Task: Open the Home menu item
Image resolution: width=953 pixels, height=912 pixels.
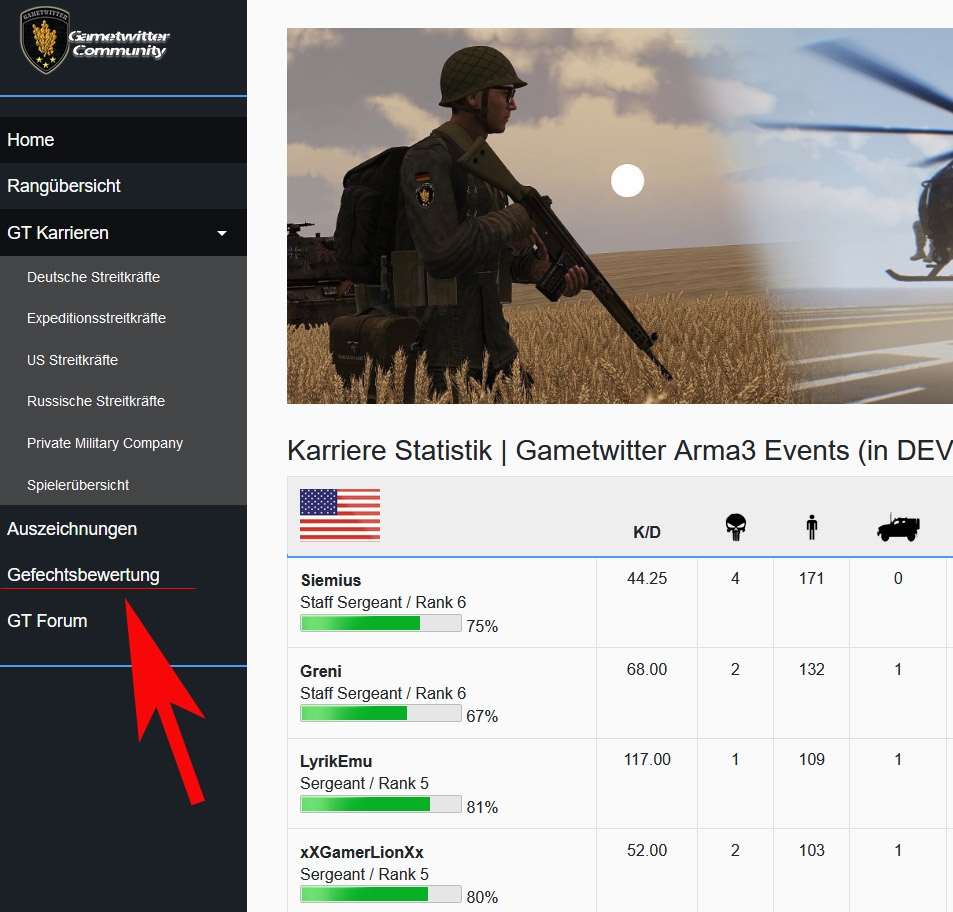Action: (x=123, y=140)
